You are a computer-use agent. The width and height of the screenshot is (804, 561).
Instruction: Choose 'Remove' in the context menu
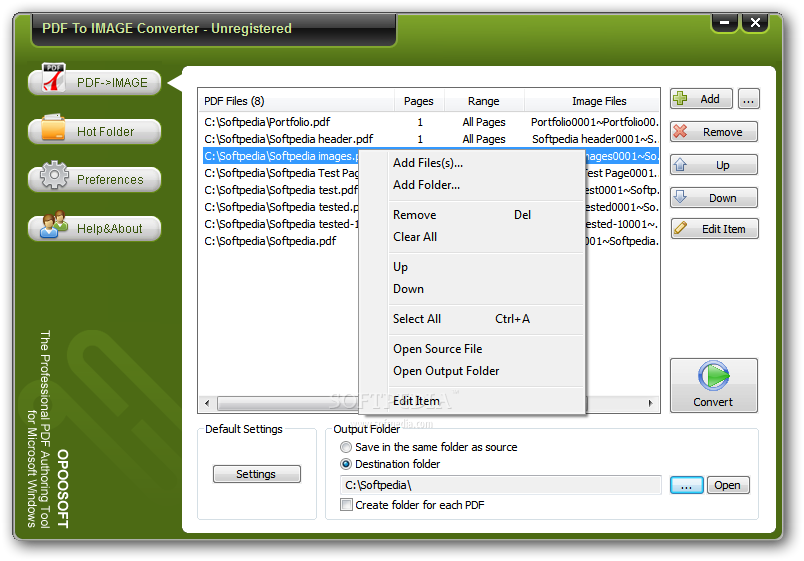point(472,215)
